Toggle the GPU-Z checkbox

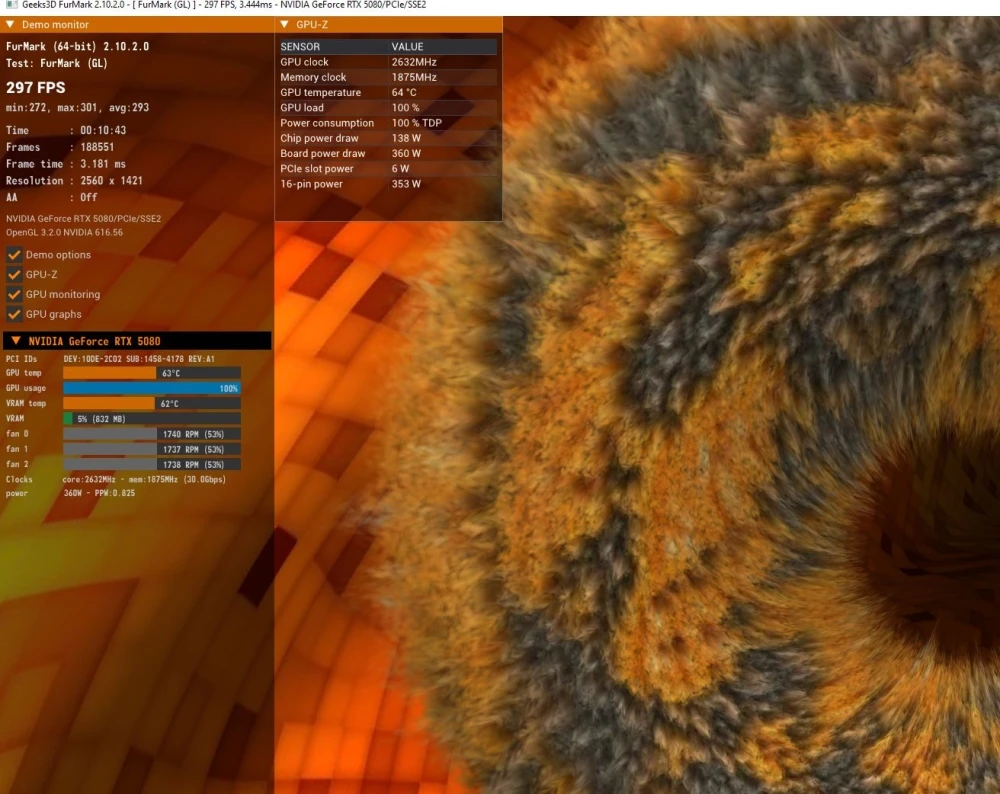pyautogui.click(x=14, y=274)
